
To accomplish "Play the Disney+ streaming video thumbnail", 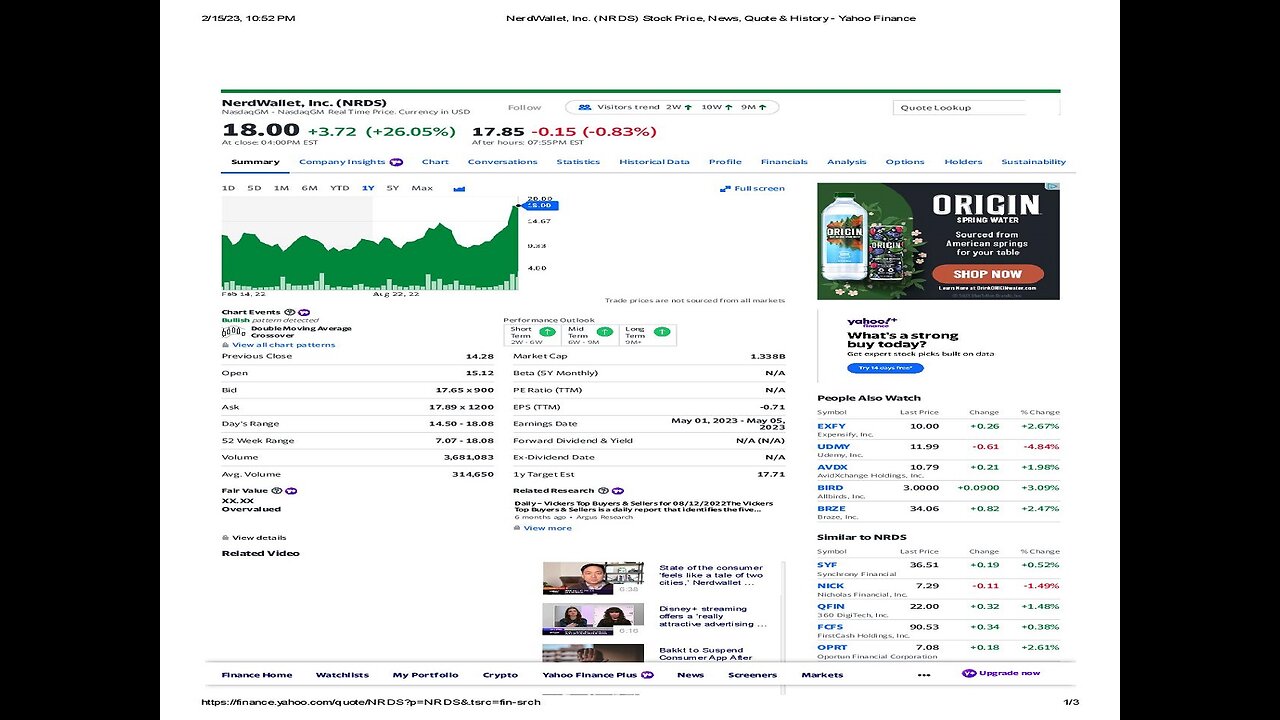I will [593, 619].
